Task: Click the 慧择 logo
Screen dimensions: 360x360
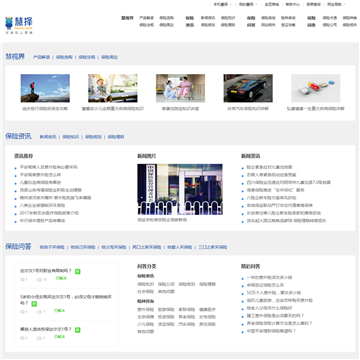Action: click(19, 25)
